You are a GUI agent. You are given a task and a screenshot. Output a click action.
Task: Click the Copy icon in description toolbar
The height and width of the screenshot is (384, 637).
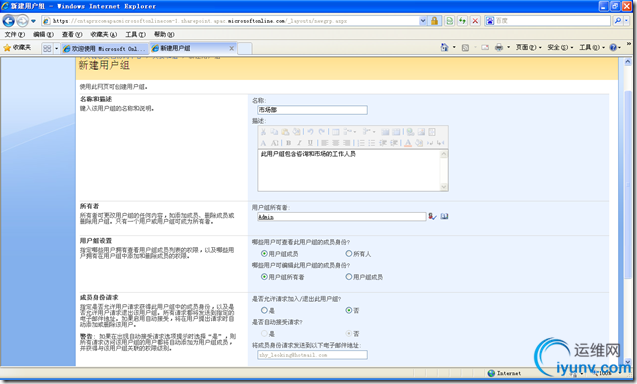[274, 132]
